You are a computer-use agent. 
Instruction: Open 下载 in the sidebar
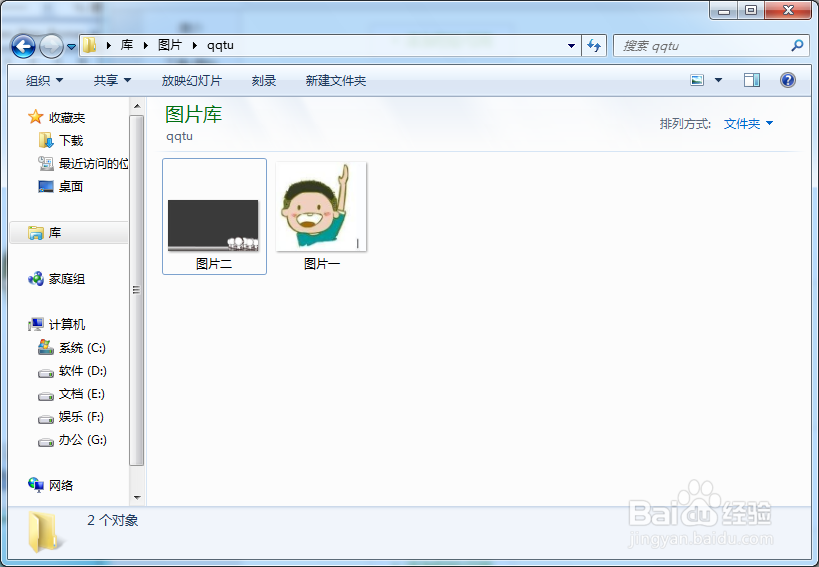pos(71,140)
